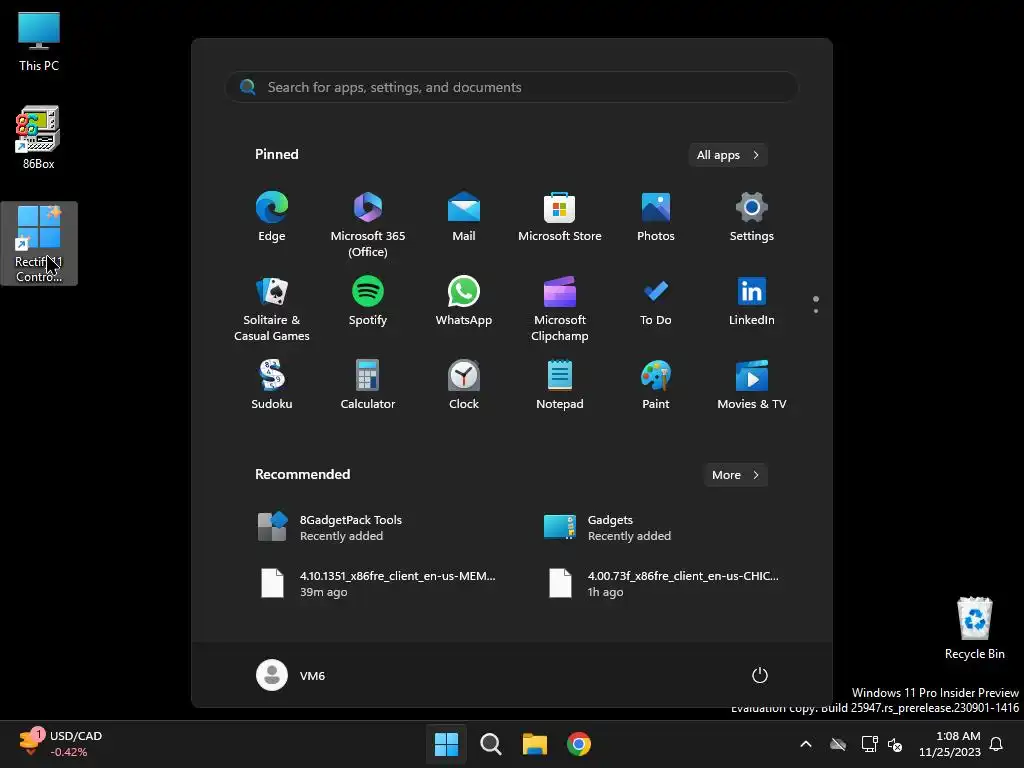Click the muted volume tray icon
The width and height of the screenshot is (1024, 768).
pyautogui.click(x=895, y=744)
